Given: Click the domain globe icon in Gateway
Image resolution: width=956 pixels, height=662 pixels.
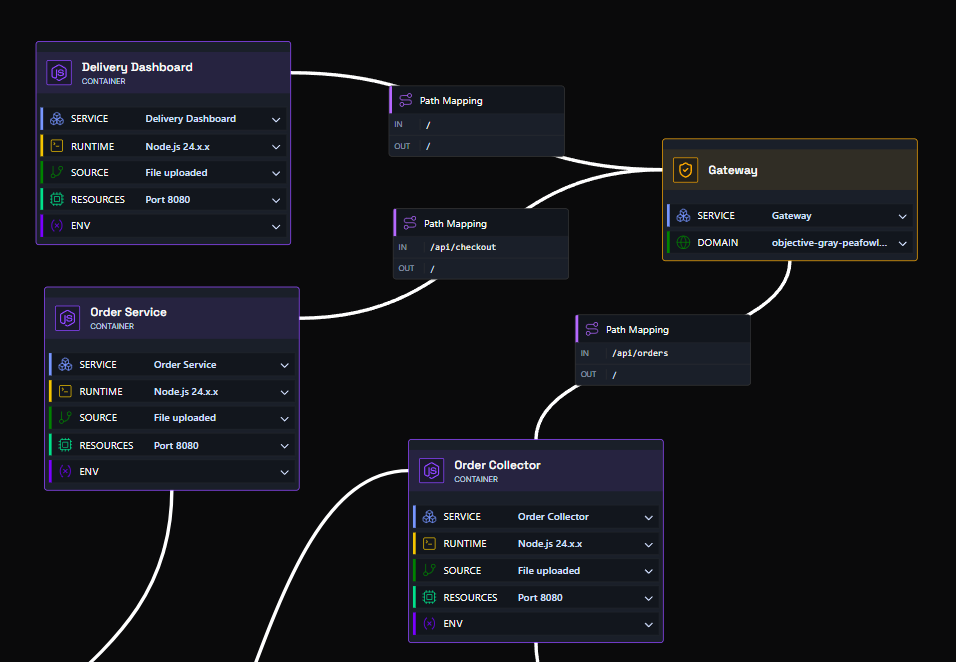Looking at the screenshot, I should coord(683,243).
